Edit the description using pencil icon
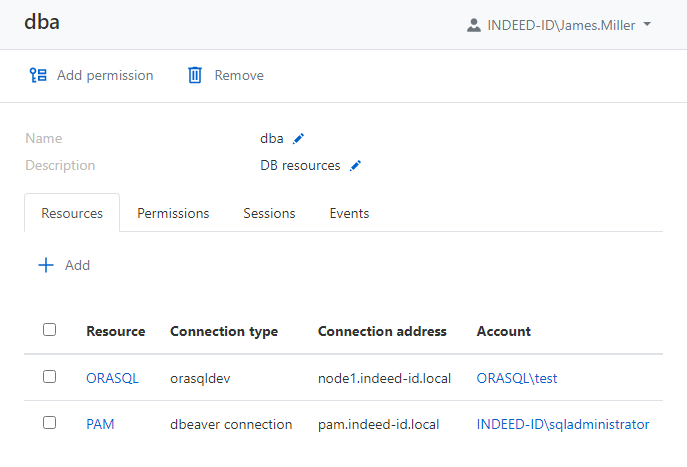This screenshot has width=687, height=467. click(355, 166)
